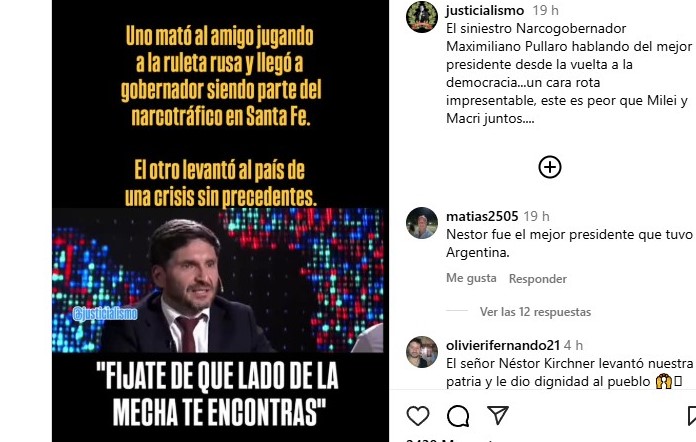Open matias2505 username link
Image resolution: width=696 pixels, height=442 pixels.
(482, 216)
